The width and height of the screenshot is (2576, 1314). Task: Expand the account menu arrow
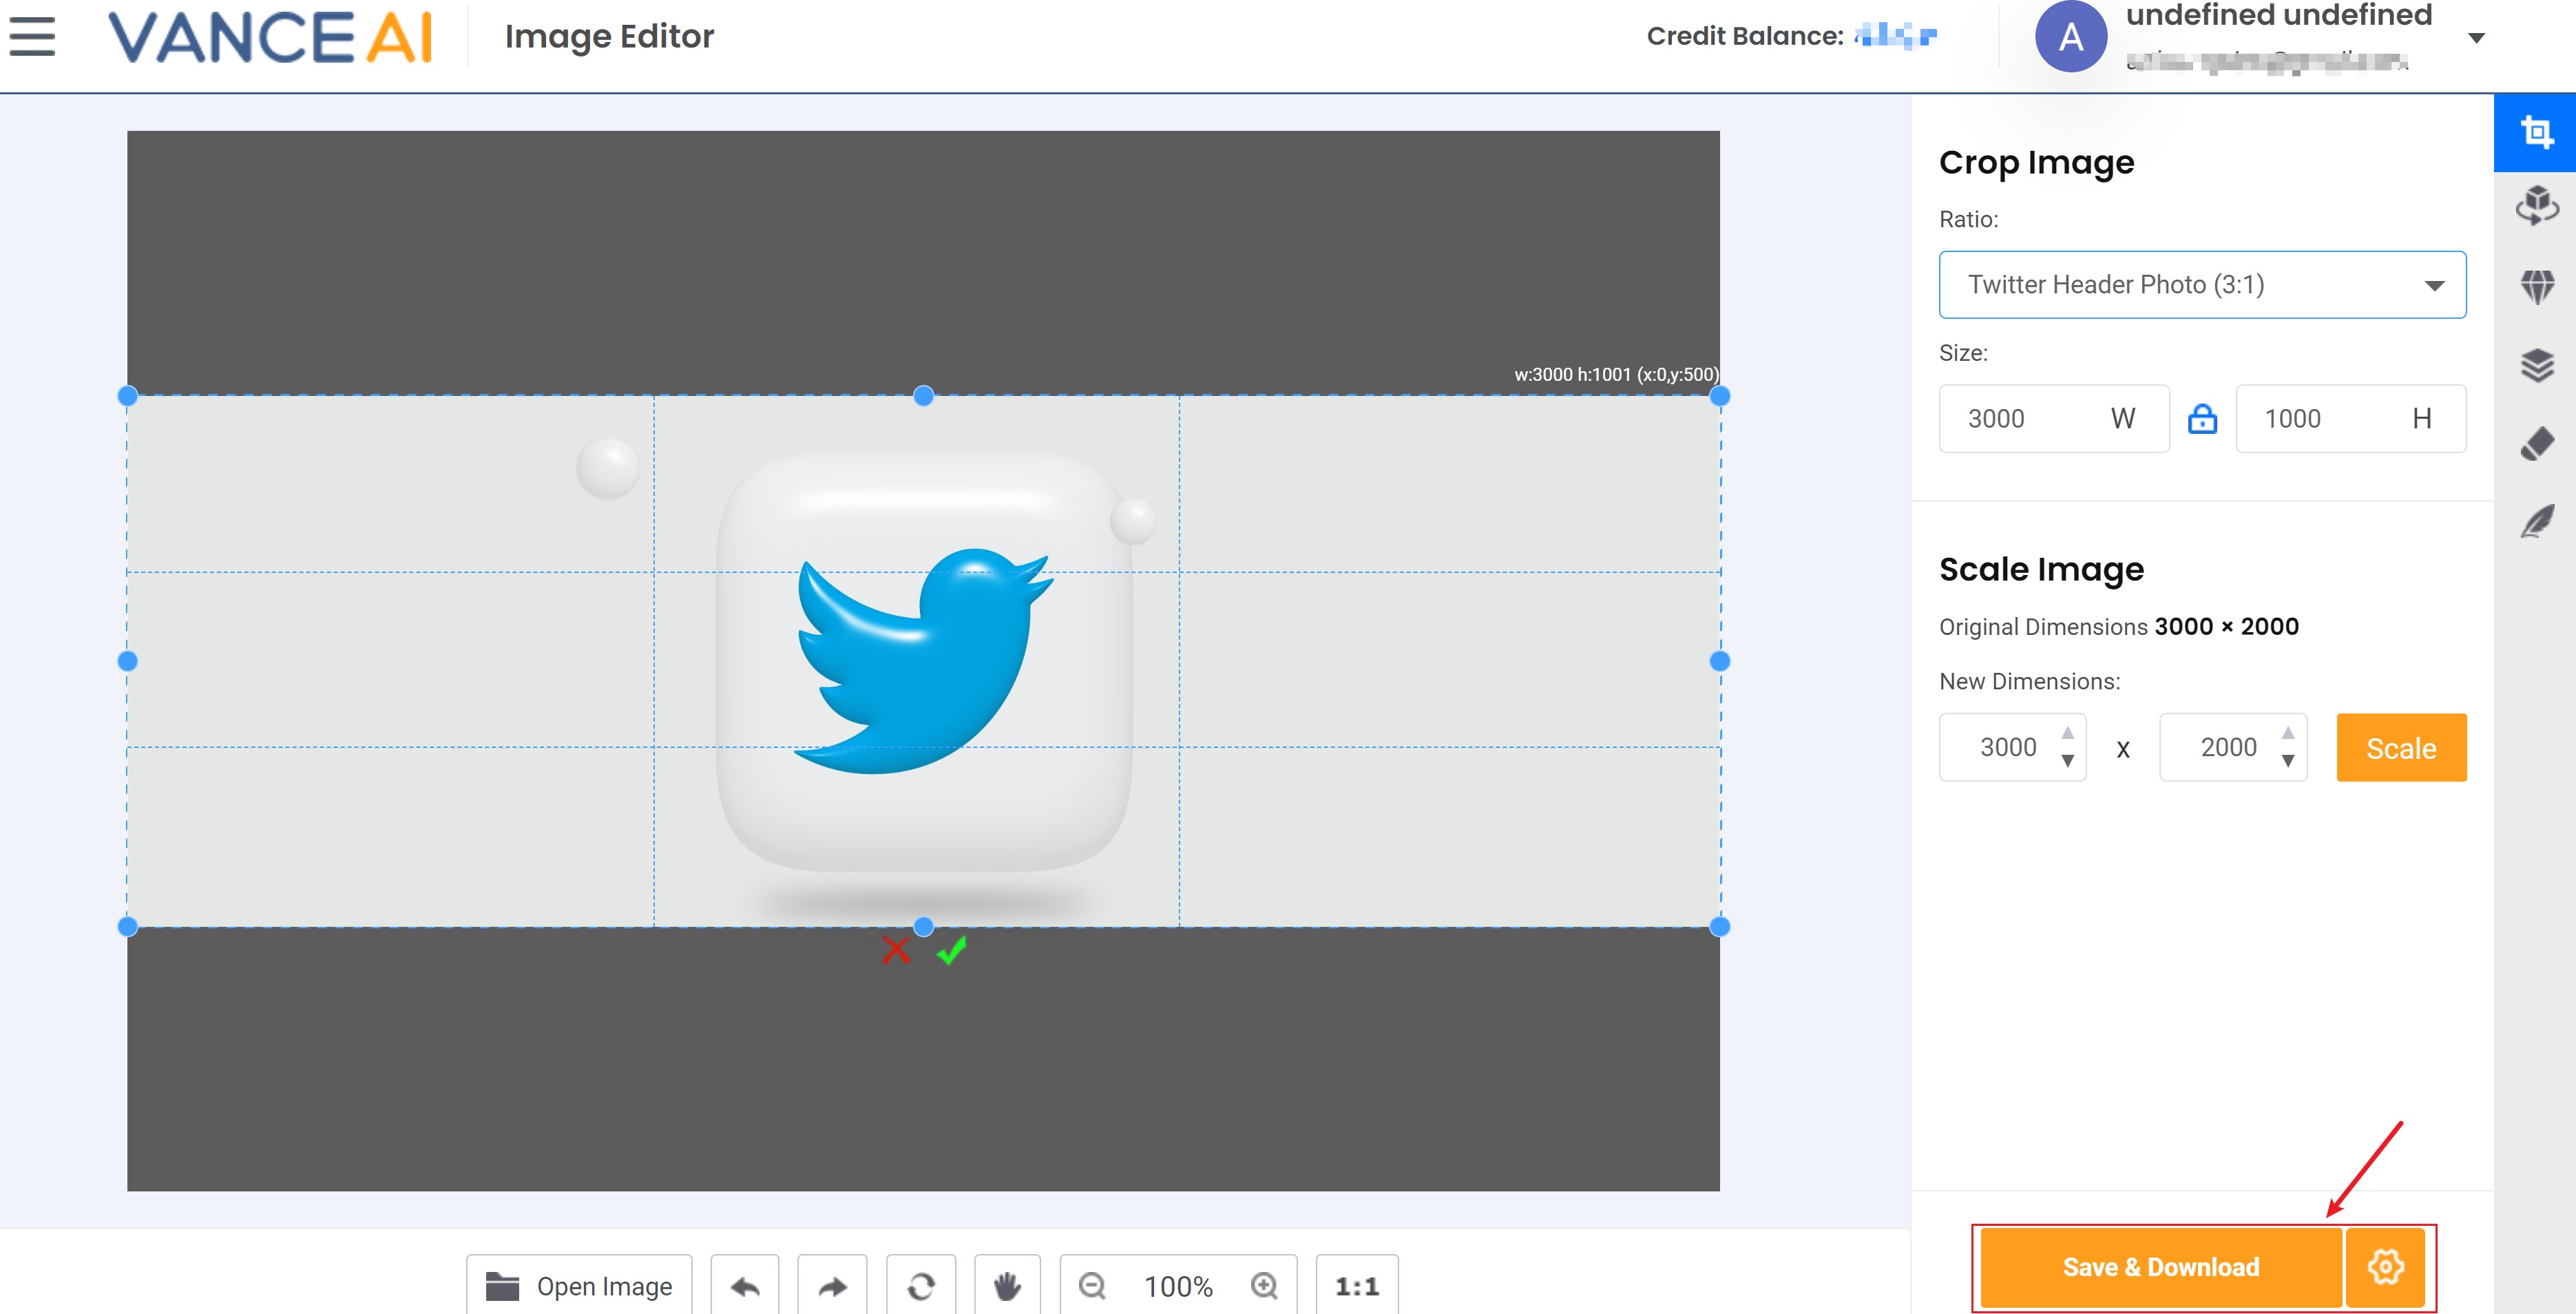point(2477,37)
